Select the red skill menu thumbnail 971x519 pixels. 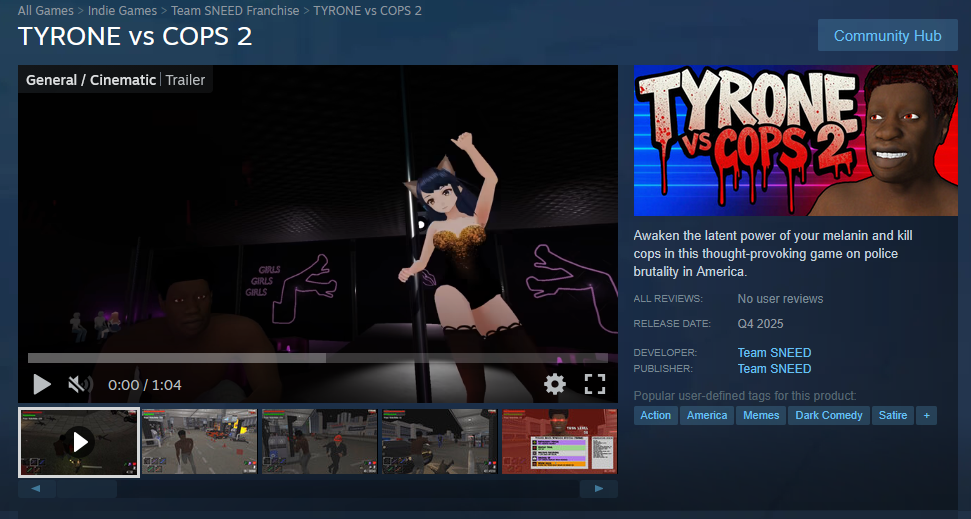point(560,442)
